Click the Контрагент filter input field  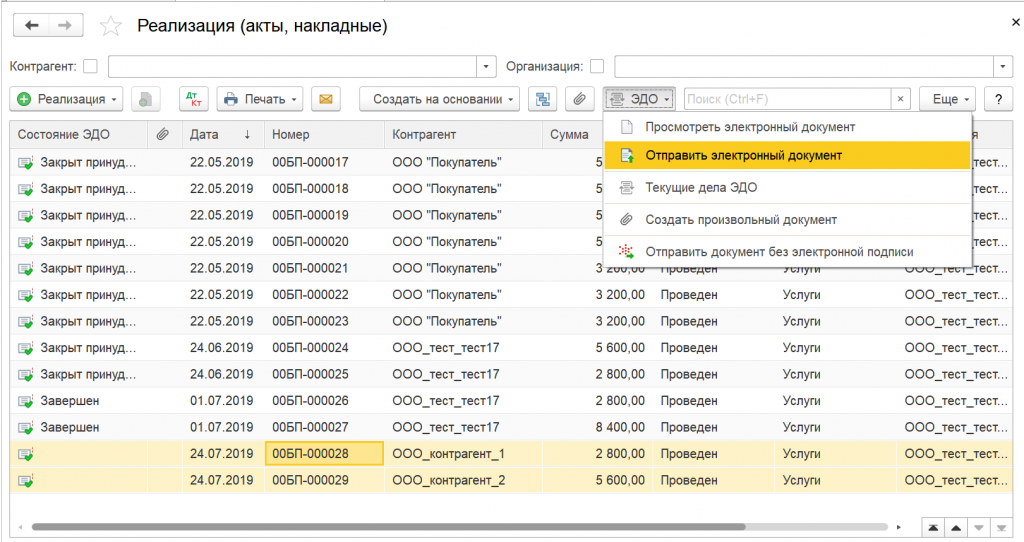coord(293,67)
